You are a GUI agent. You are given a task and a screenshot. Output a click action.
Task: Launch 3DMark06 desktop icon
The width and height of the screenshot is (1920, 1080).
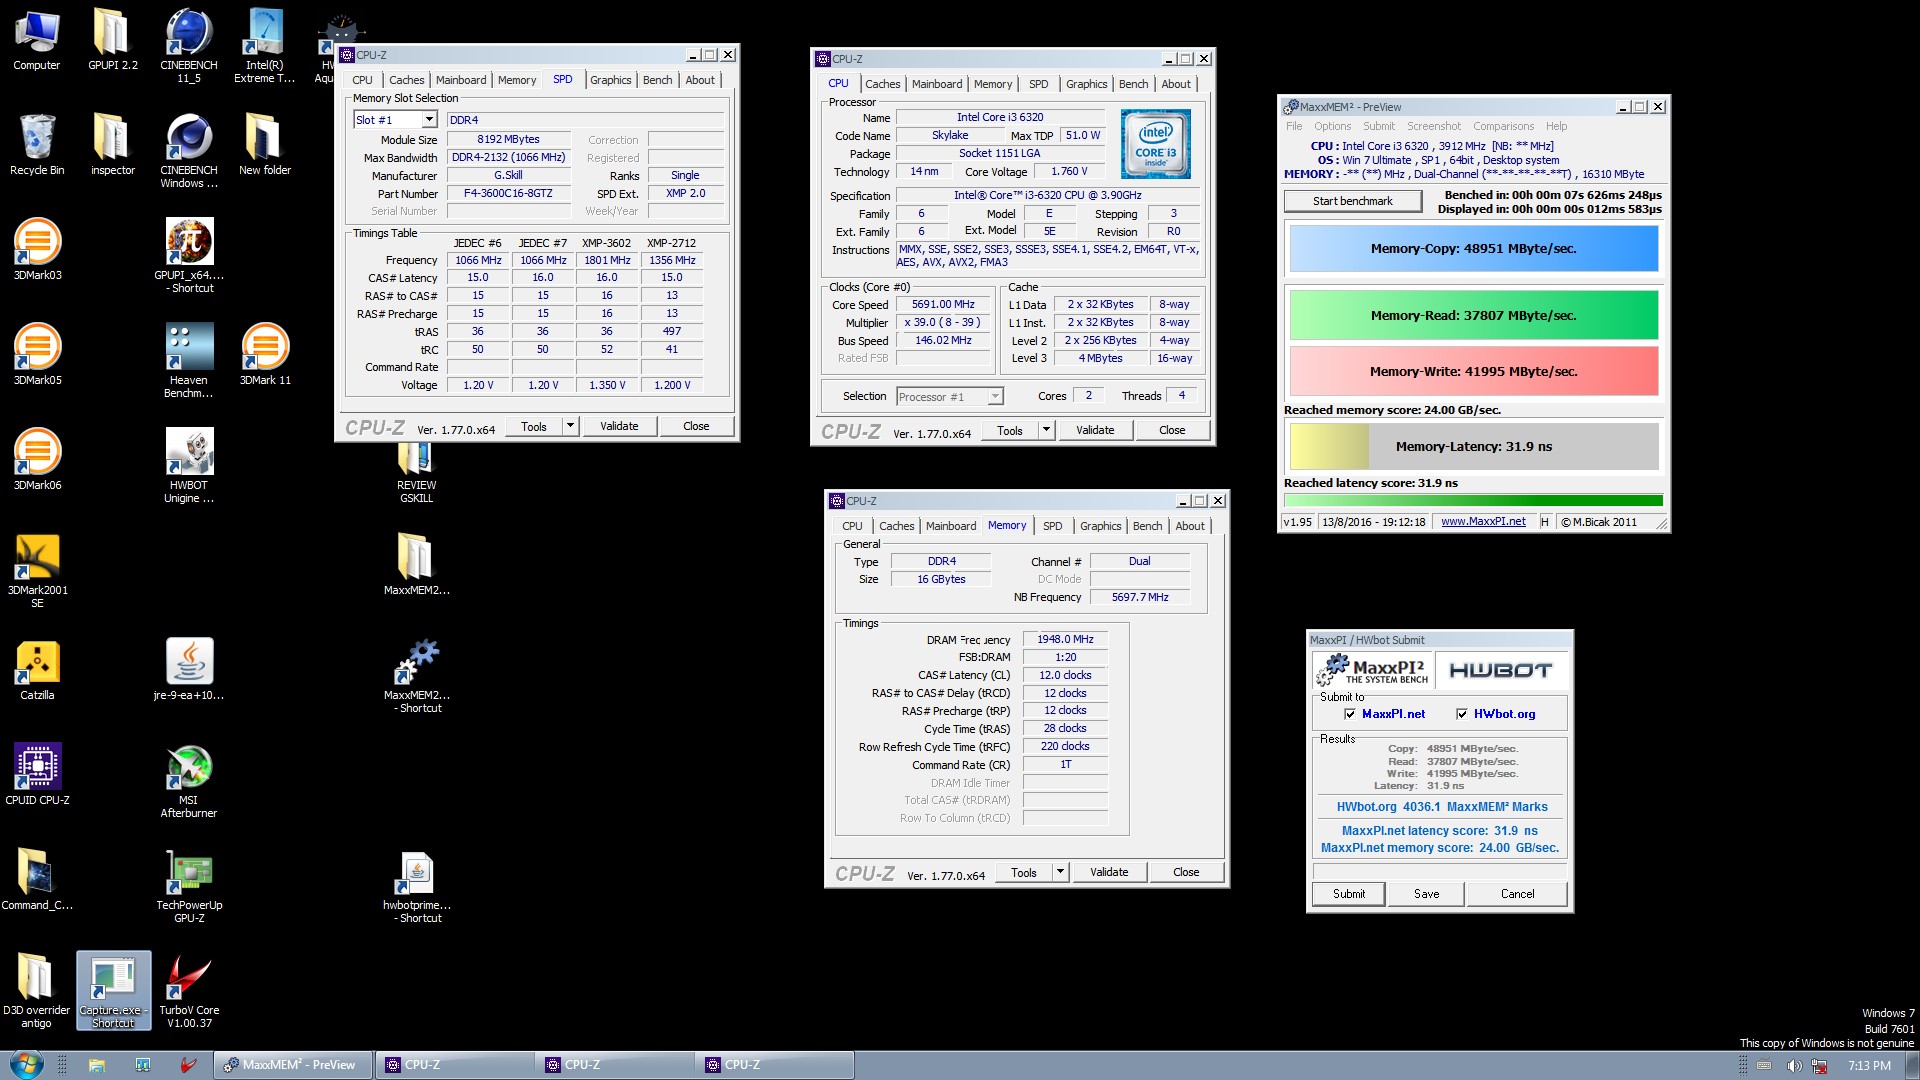pyautogui.click(x=37, y=460)
